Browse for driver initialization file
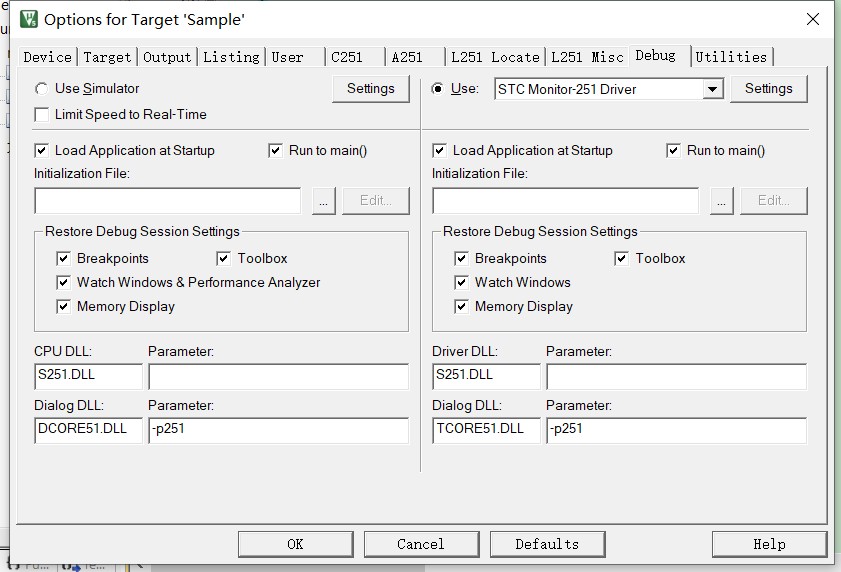Viewport: 841px width, 572px height. coord(721,201)
